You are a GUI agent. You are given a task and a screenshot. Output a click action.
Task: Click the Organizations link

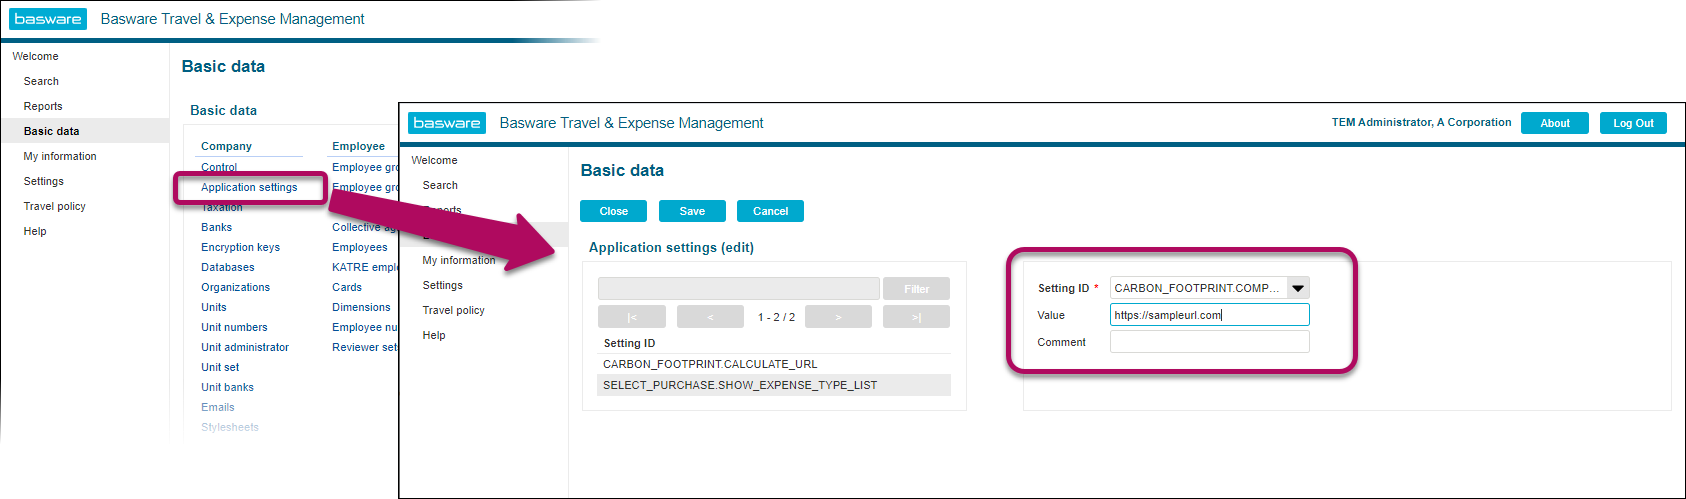tap(235, 287)
